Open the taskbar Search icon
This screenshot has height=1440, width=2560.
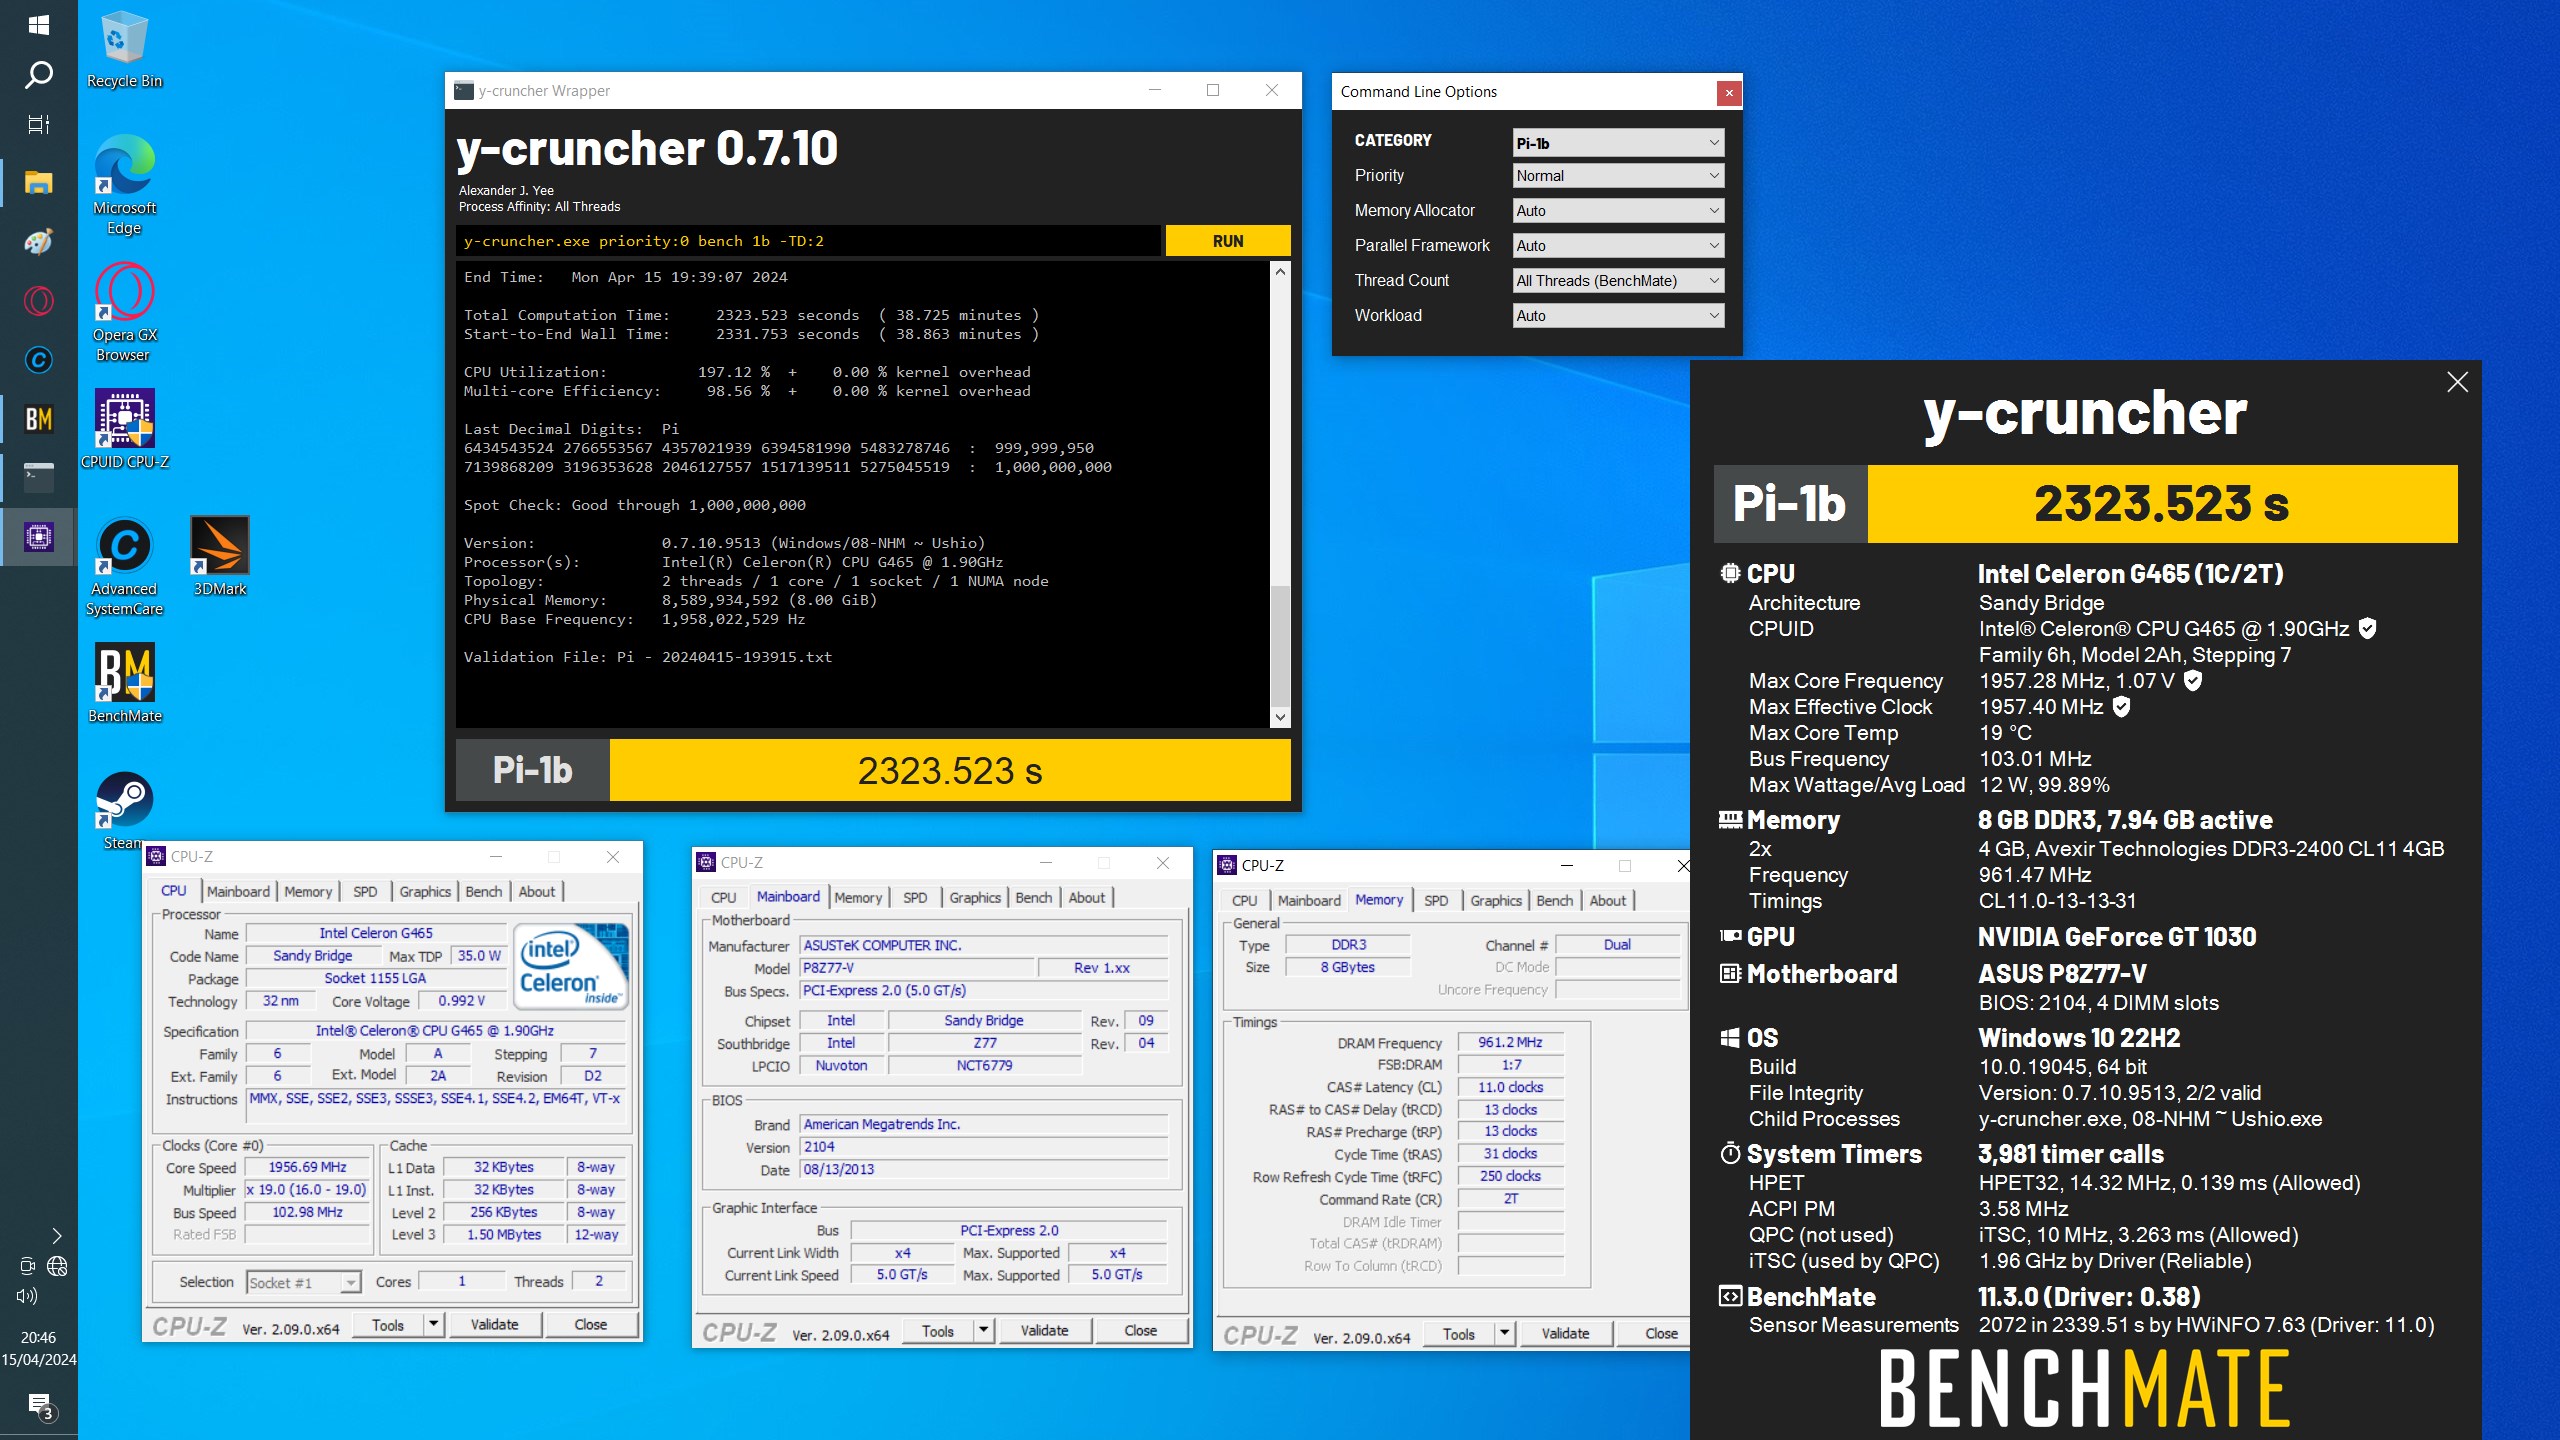[x=39, y=74]
